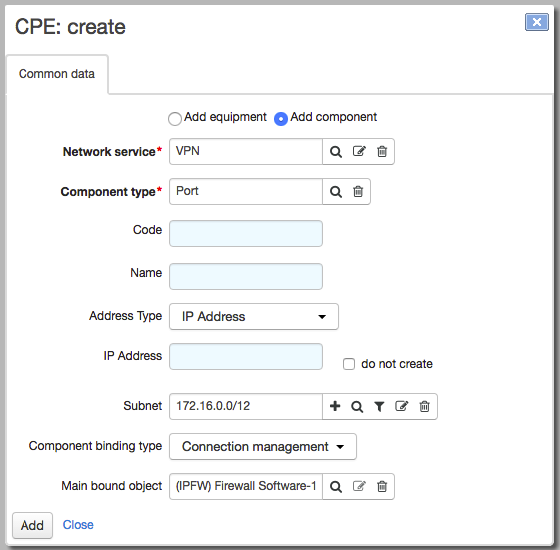Open the Address Type dropdown

(x=254, y=316)
